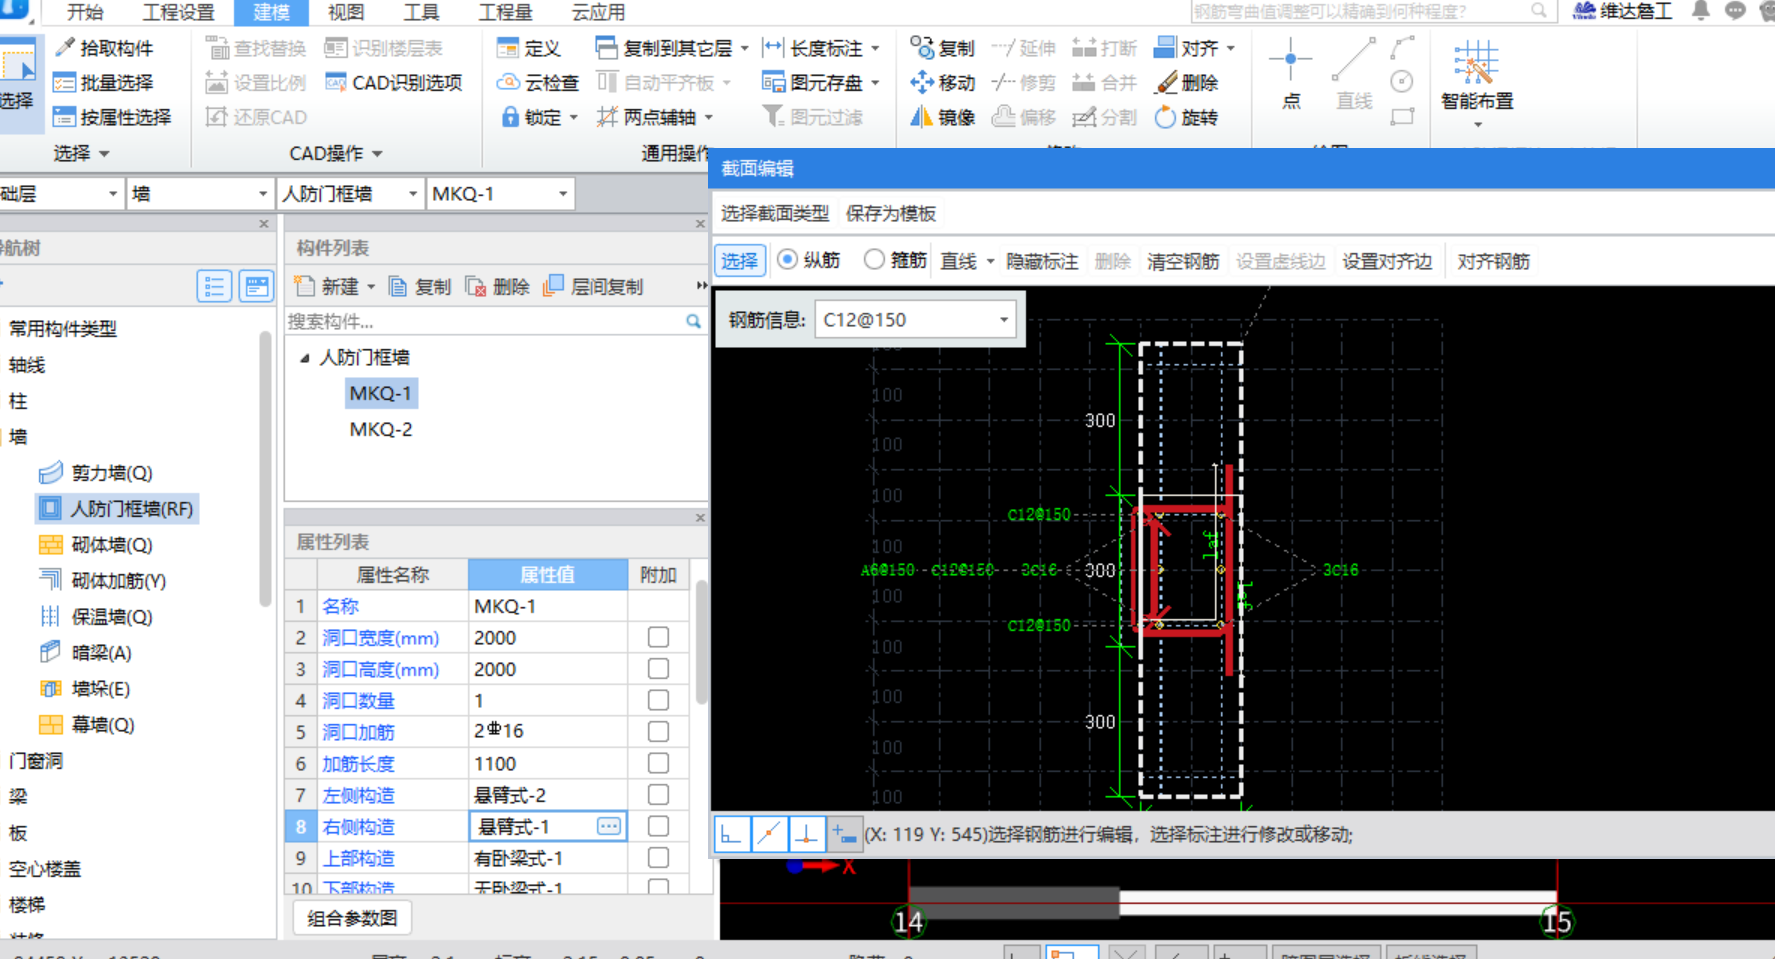This screenshot has height=959, width=1775.
Task: Run 云检查 cloud check
Action: pos(538,83)
